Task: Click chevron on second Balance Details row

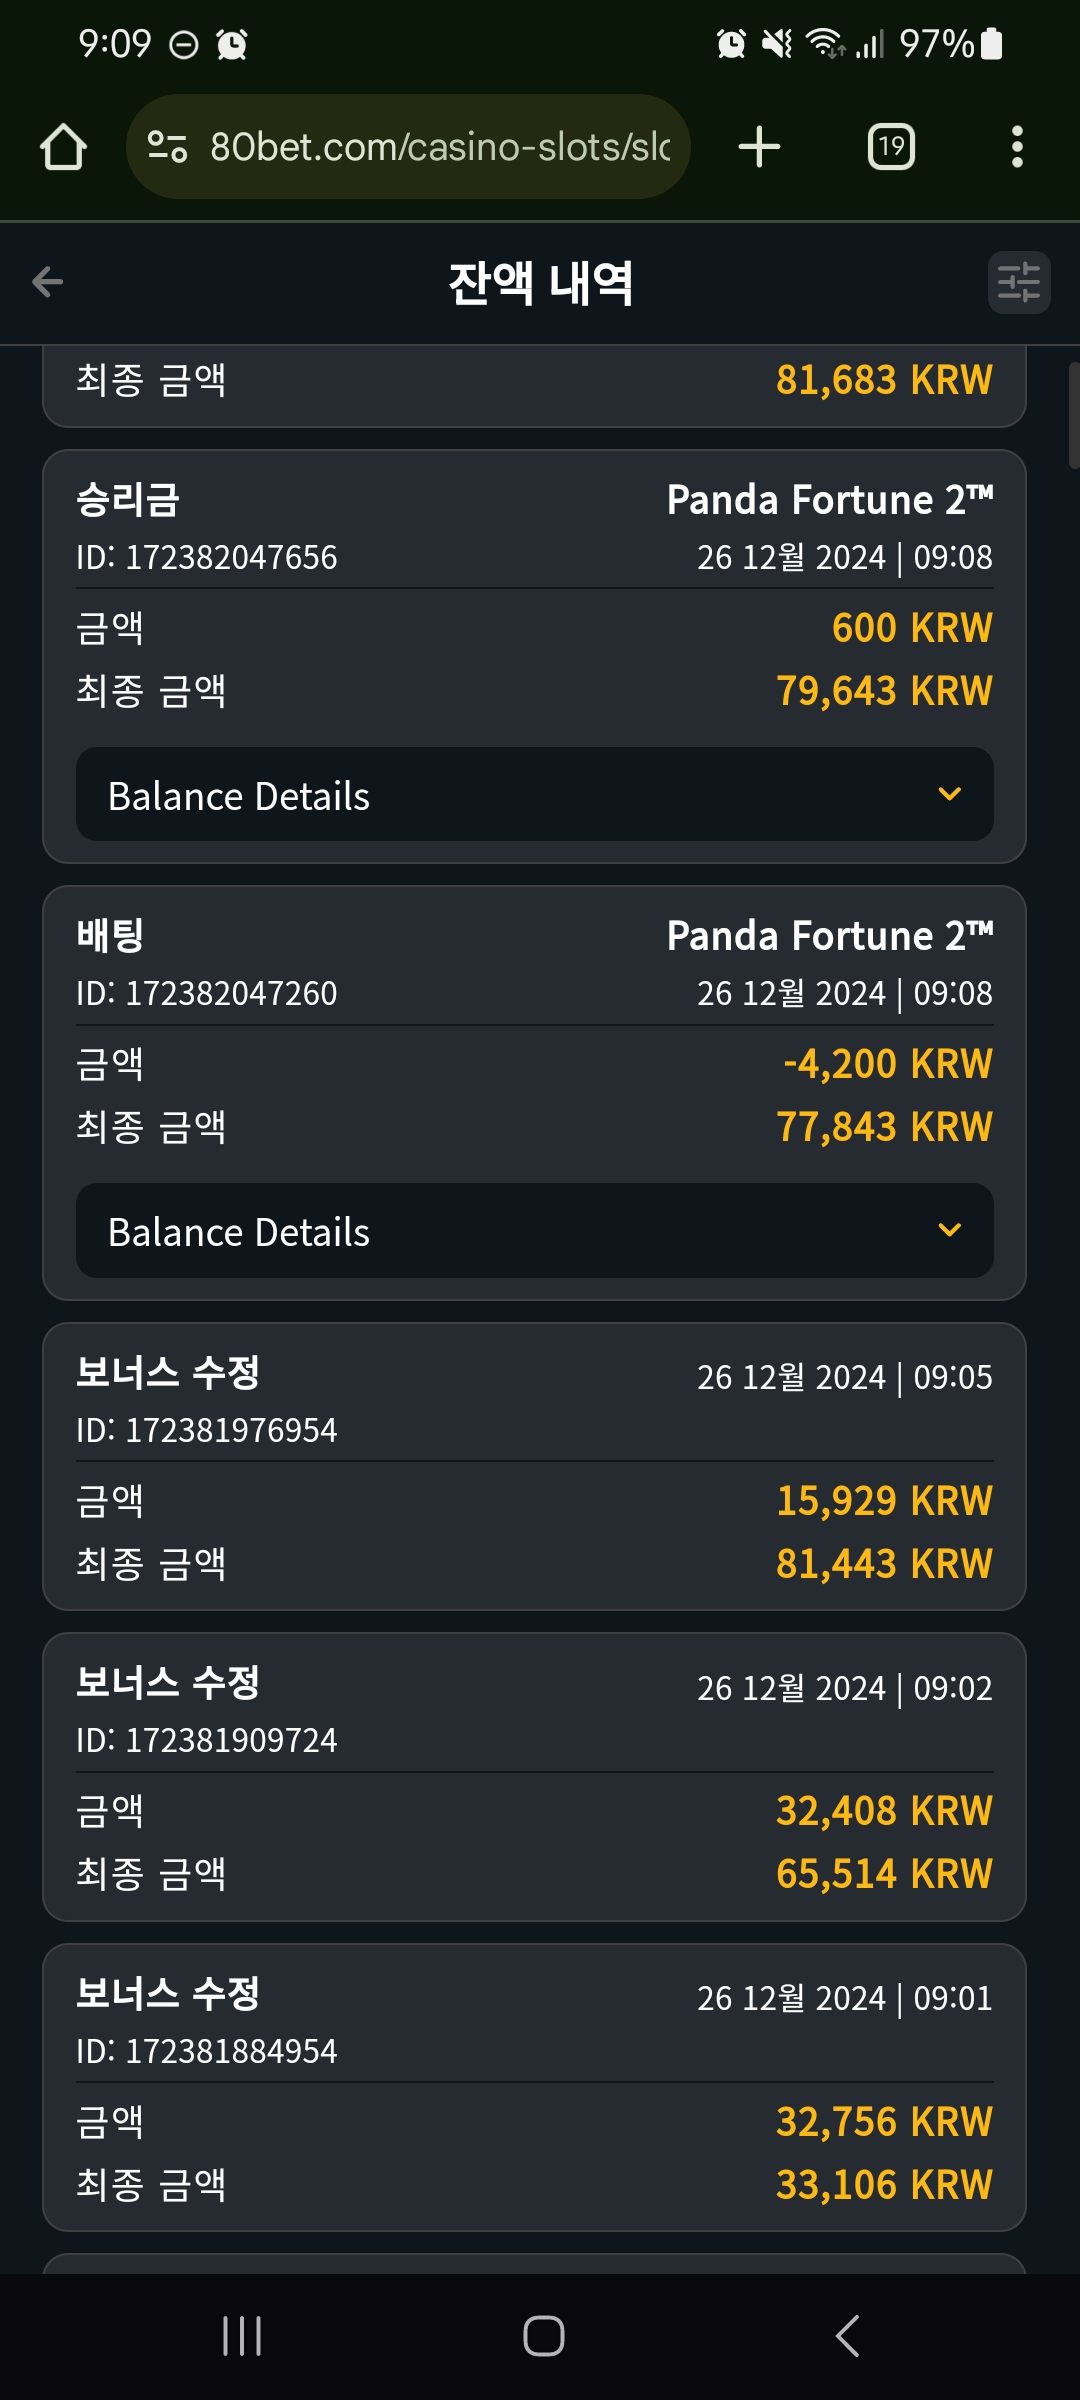Action: click(x=950, y=1230)
